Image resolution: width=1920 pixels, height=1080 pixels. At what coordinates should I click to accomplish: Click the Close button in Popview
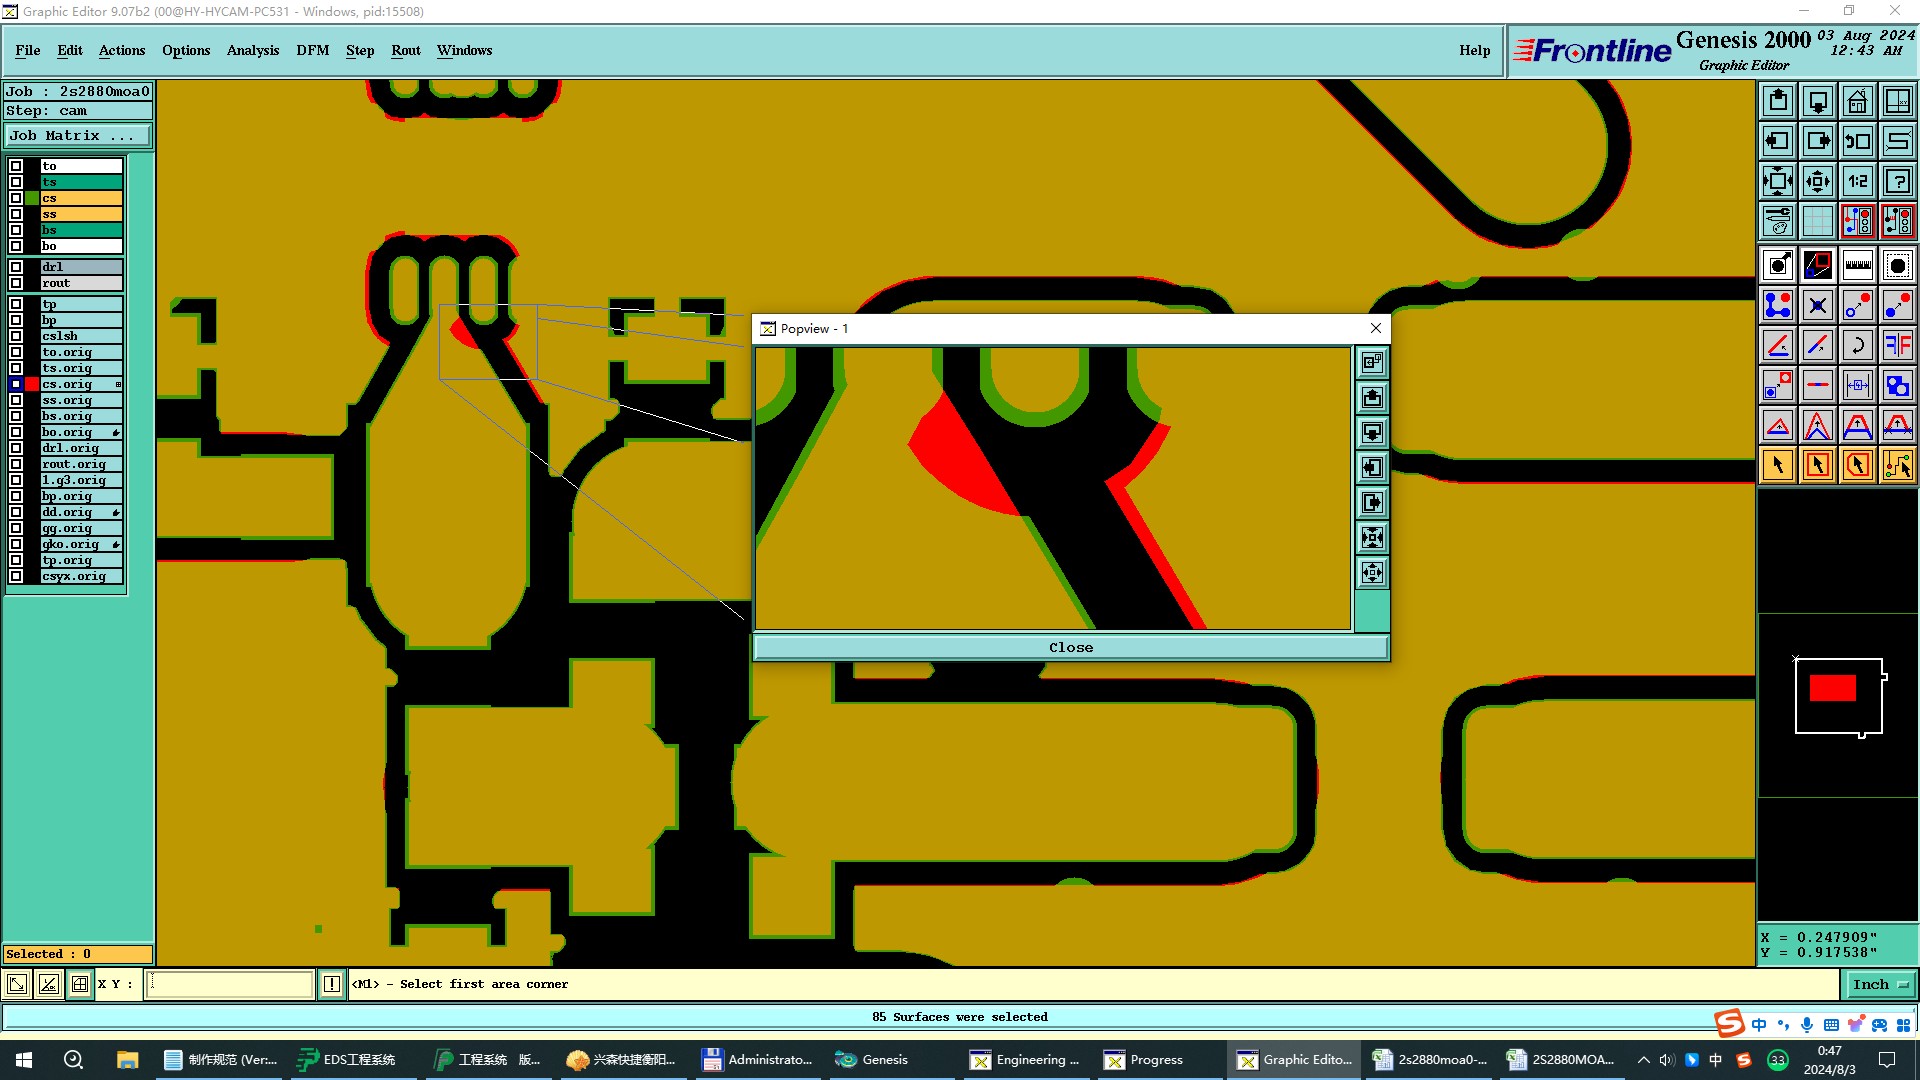1070,647
